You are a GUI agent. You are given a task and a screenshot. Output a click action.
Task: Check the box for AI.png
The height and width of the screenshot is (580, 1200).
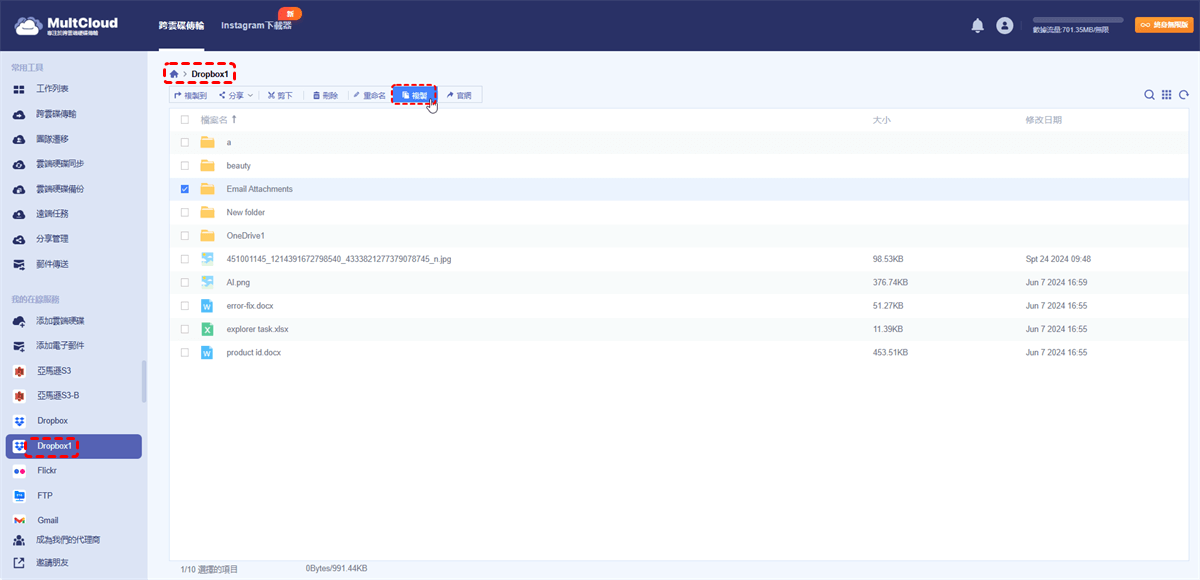(x=184, y=282)
